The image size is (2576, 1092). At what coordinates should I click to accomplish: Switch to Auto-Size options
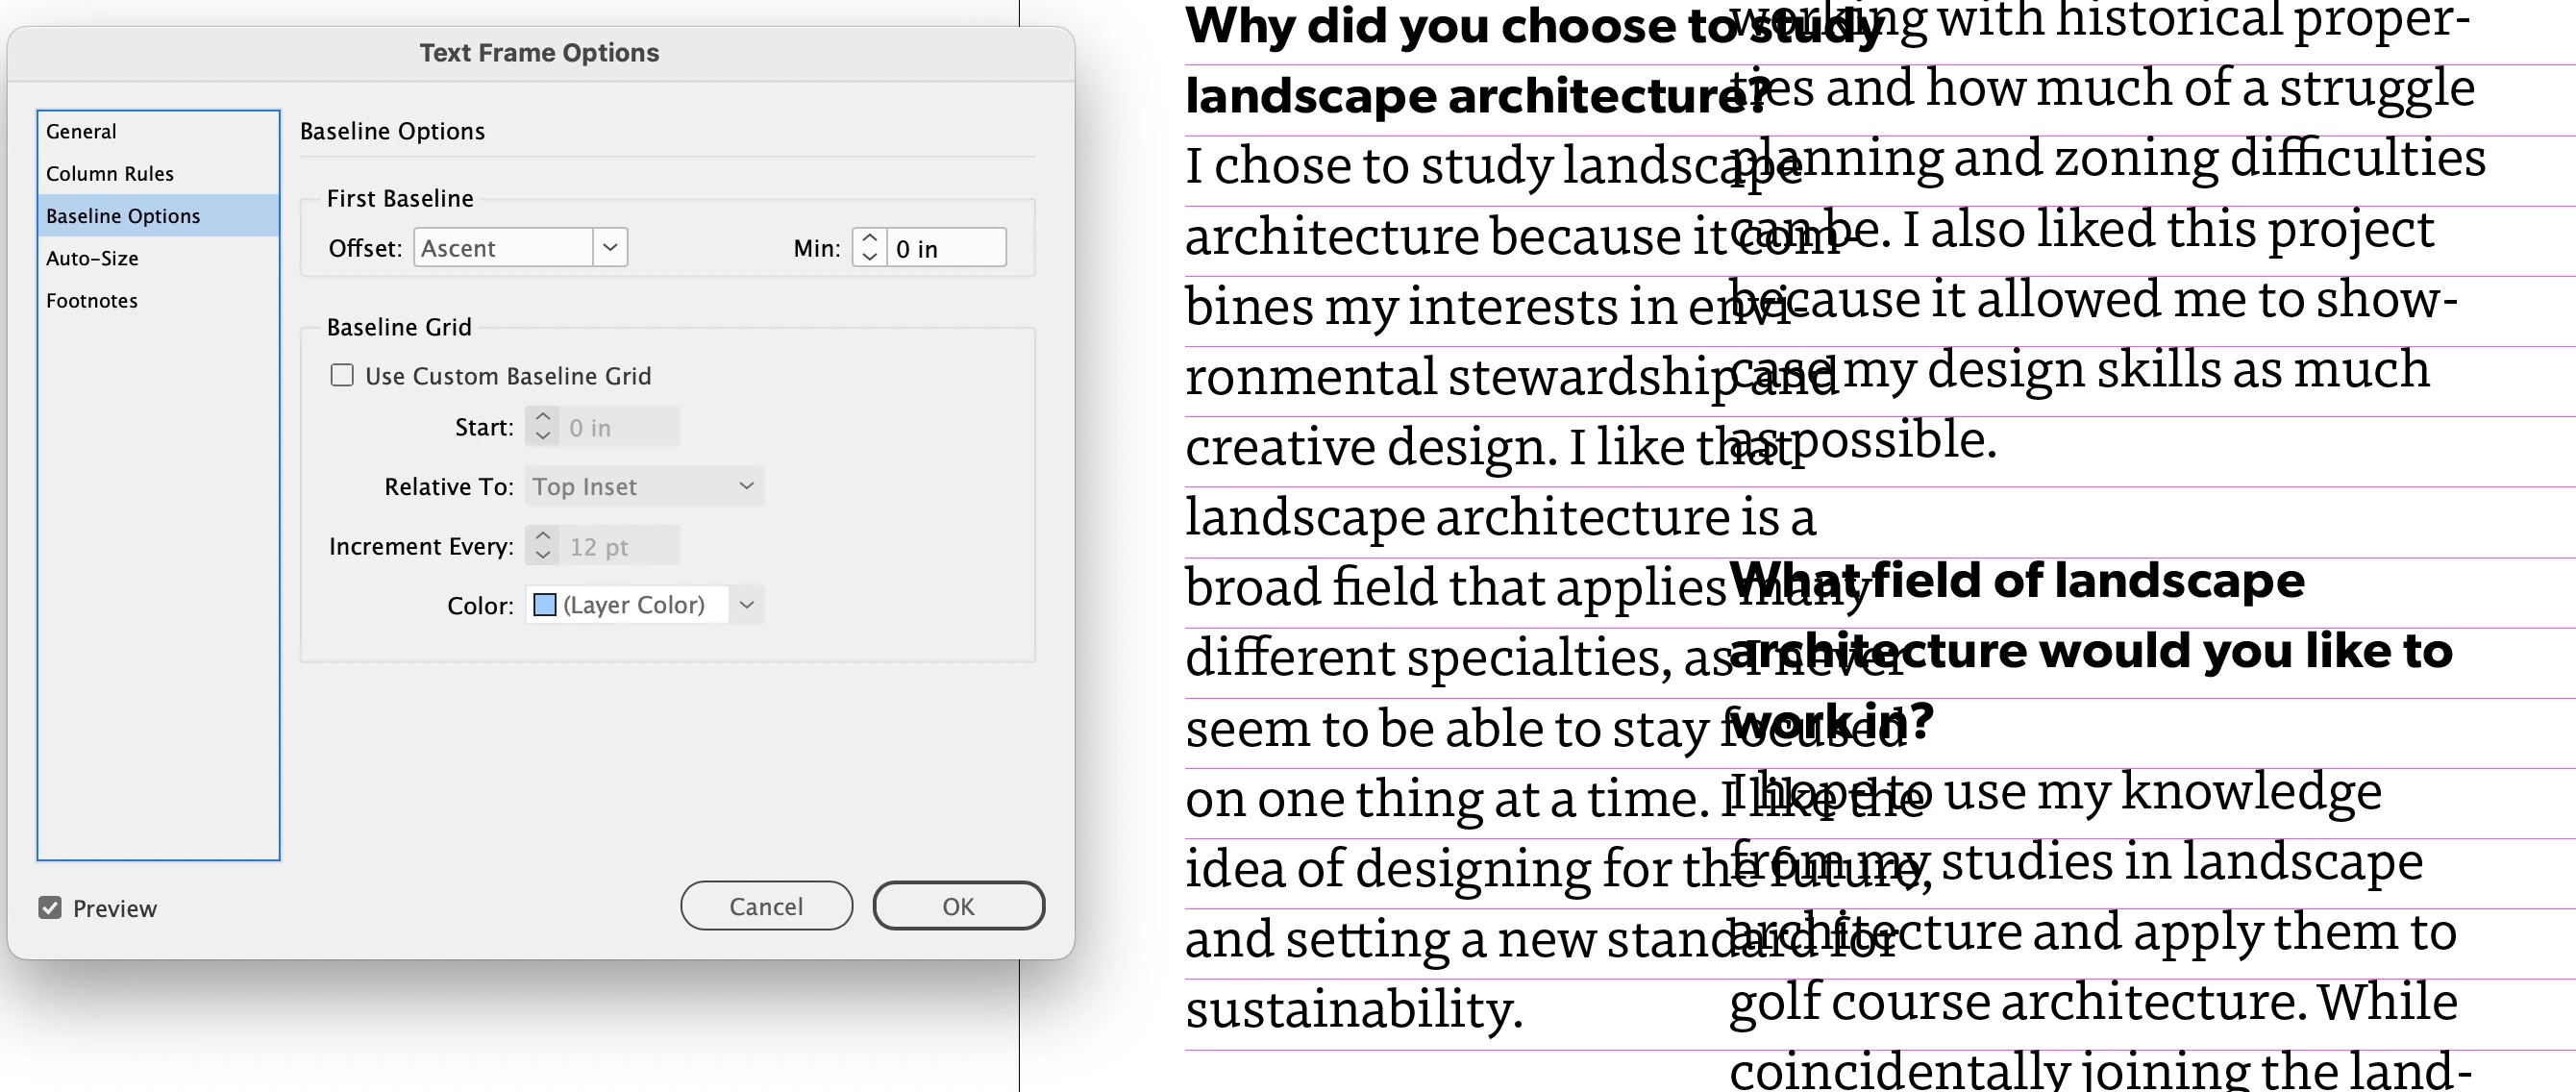(x=92, y=258)
